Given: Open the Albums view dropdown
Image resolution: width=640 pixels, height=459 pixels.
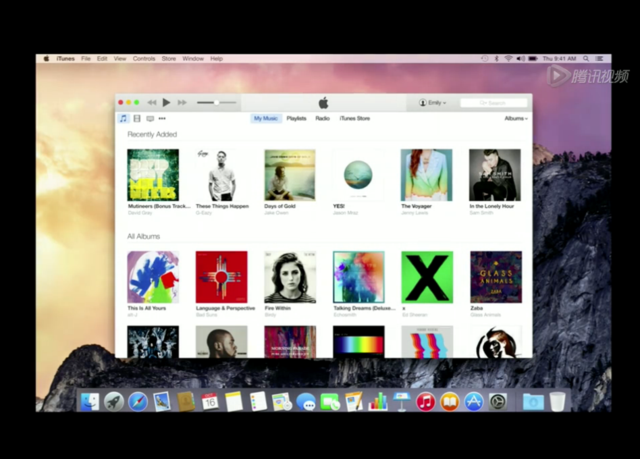Looking at the screenshot, I should tap(515, 118).
